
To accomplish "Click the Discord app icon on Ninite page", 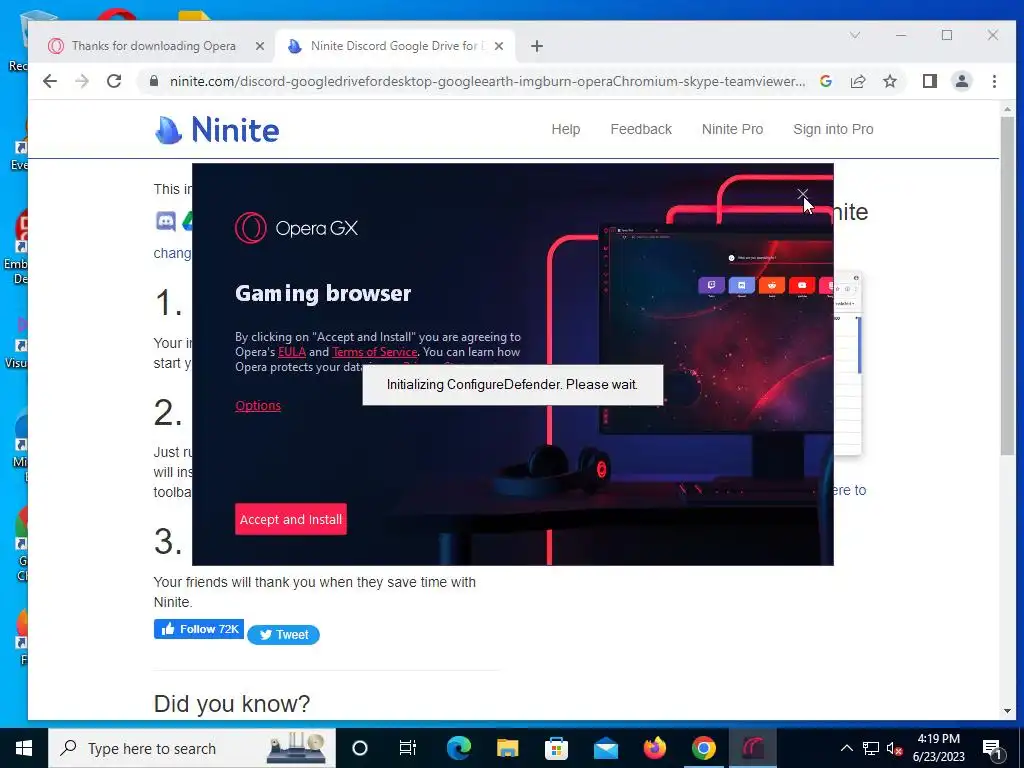I will click(166, 221).
